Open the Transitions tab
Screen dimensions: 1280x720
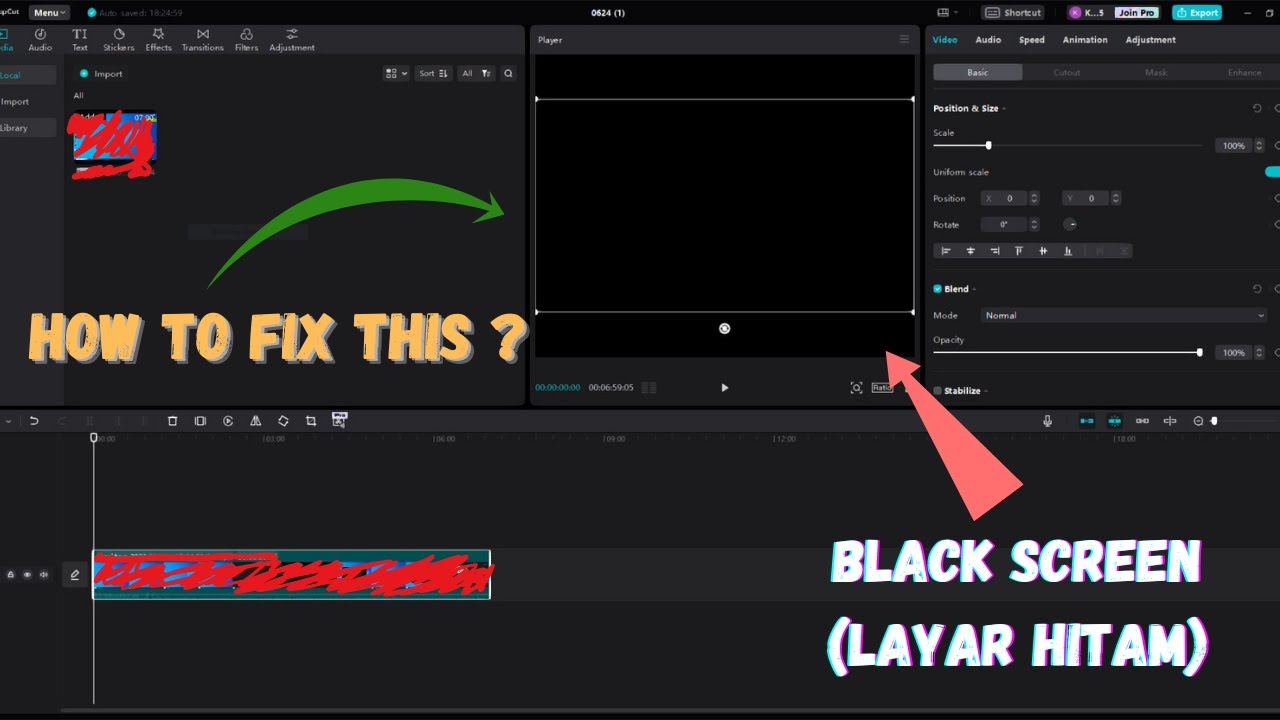click(x=203, y=40)
